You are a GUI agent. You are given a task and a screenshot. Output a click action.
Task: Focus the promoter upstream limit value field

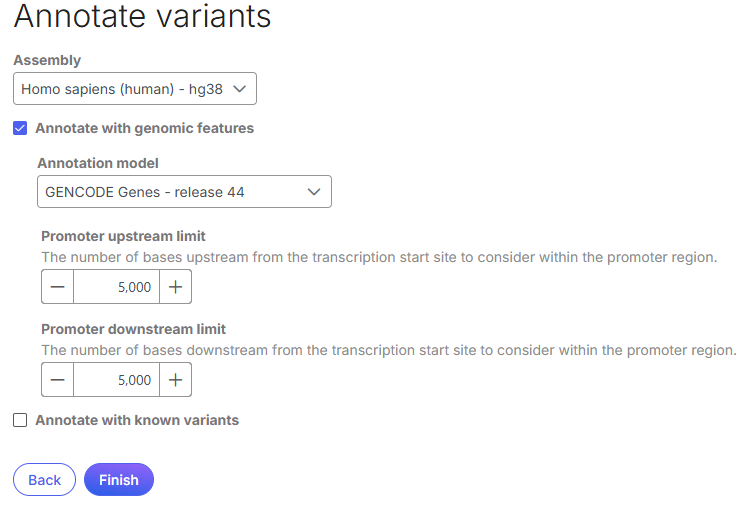click(x=116, y=287)
